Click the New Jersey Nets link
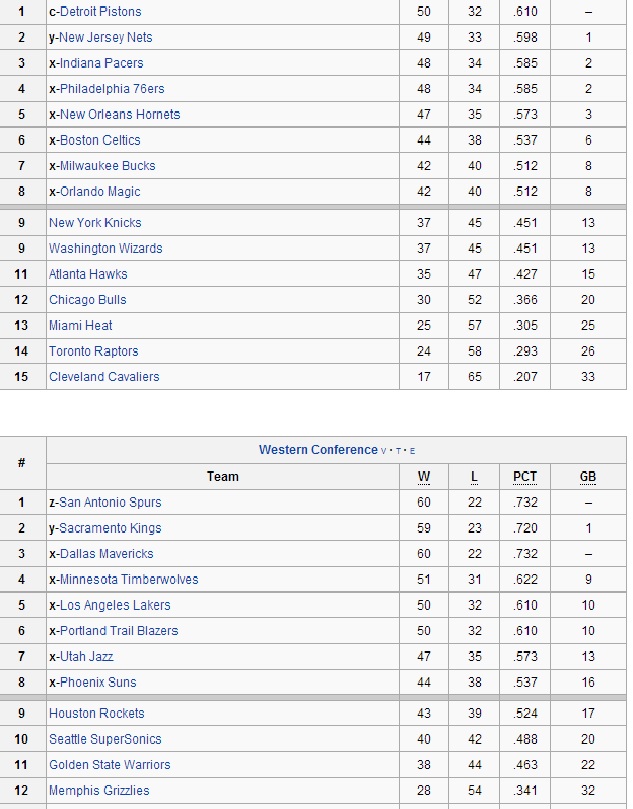The height and width of the screenshot is (809, 633). 105,38
